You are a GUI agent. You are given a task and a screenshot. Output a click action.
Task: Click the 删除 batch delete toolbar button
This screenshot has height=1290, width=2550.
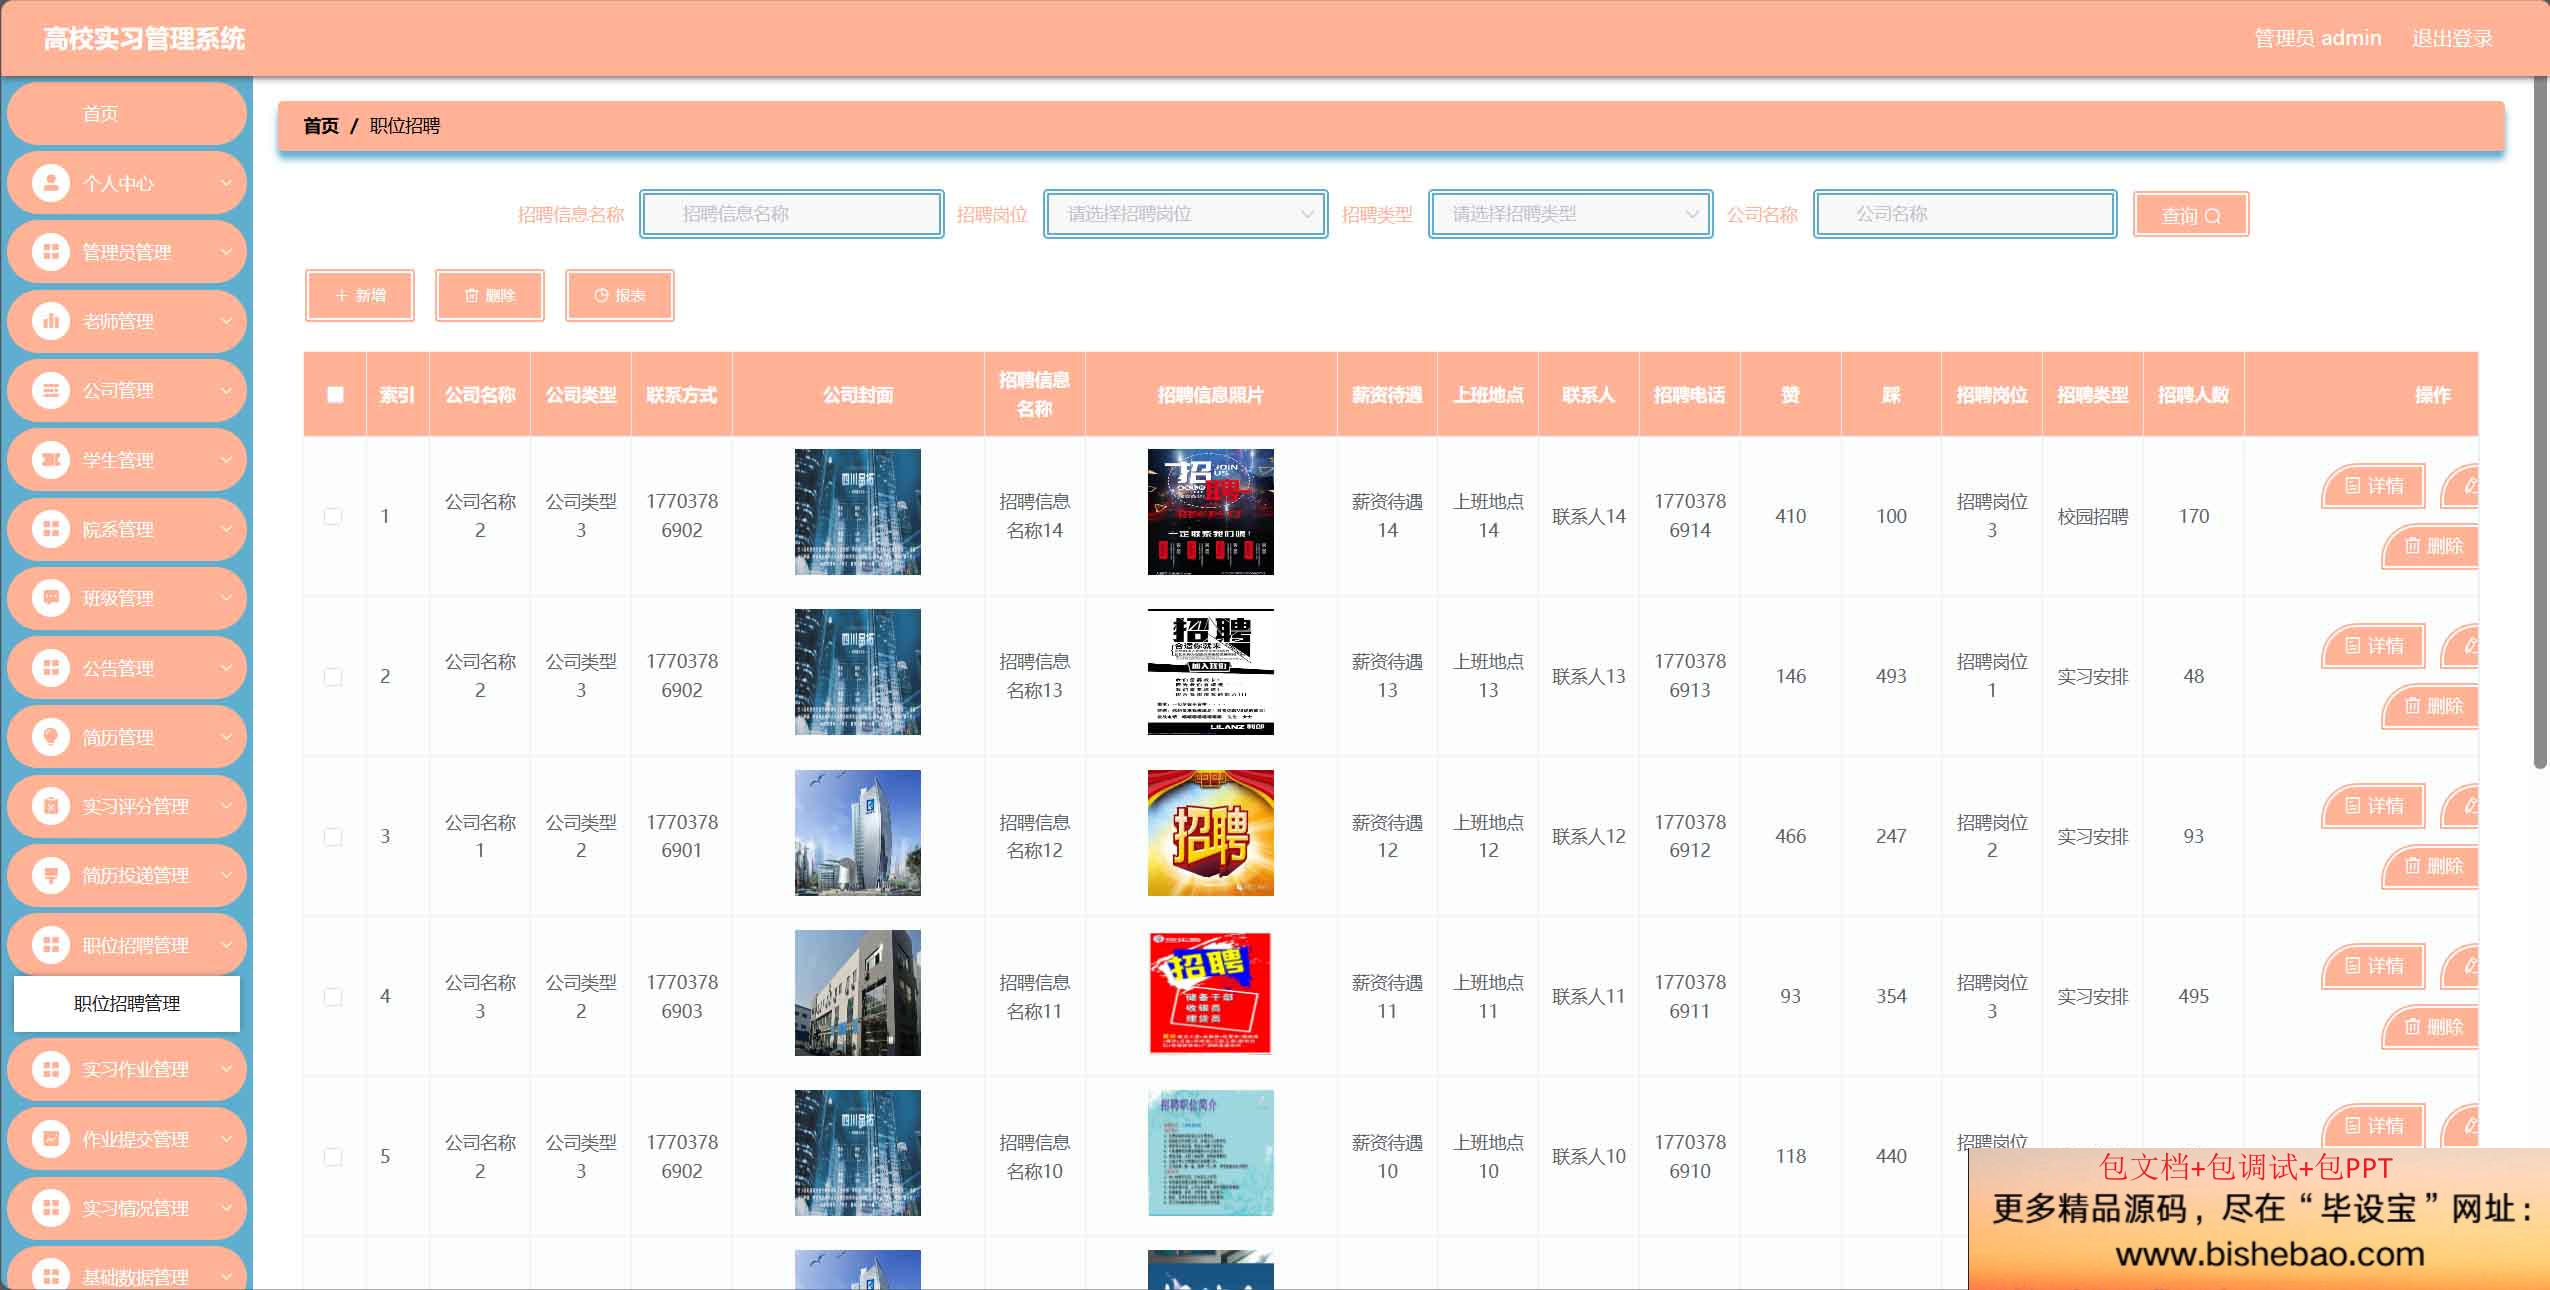click(x=490, y=295)
